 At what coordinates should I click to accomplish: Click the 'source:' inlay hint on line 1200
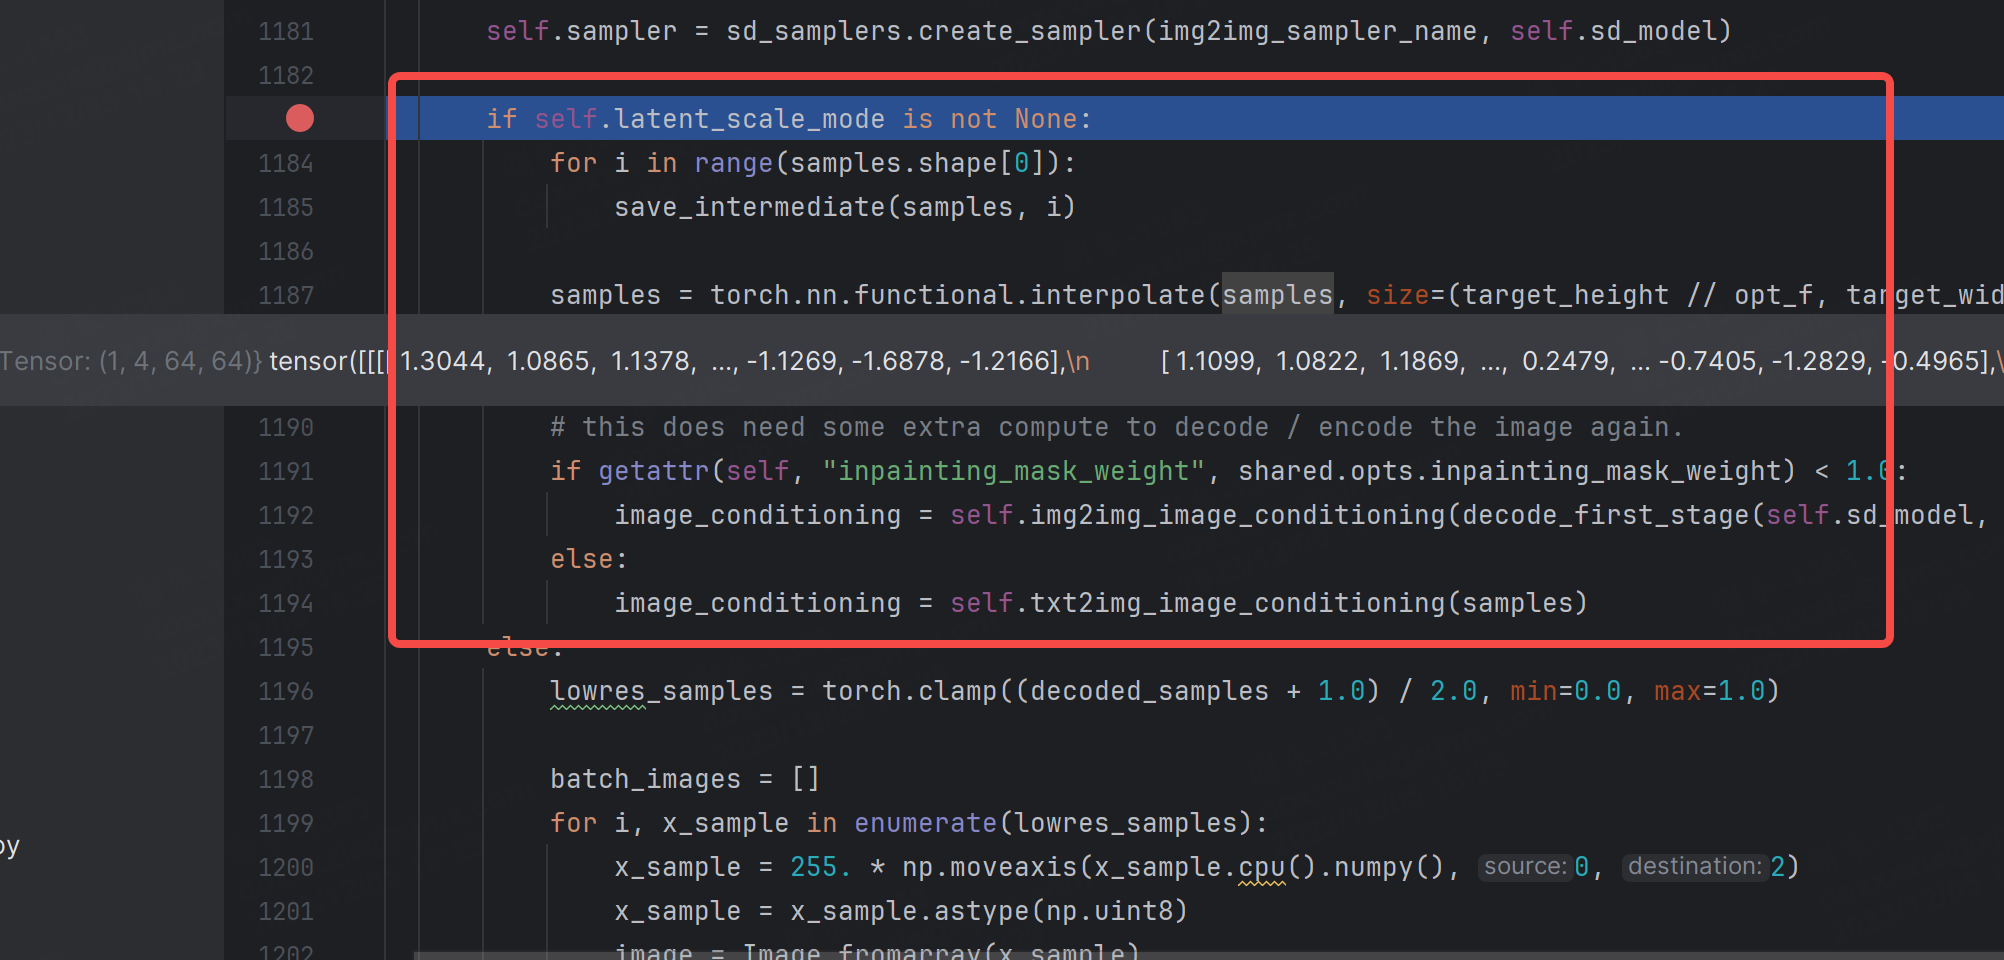1525,867
